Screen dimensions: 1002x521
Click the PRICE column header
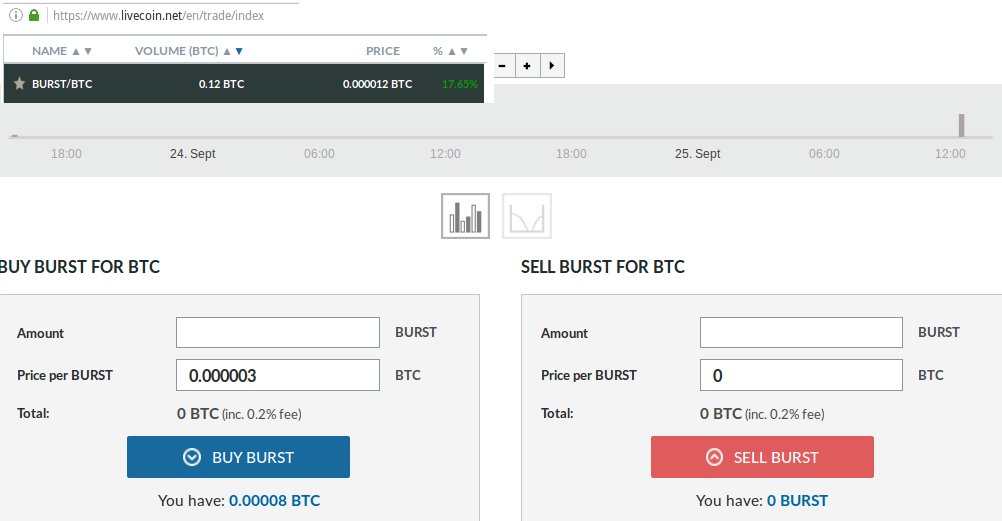383,51
